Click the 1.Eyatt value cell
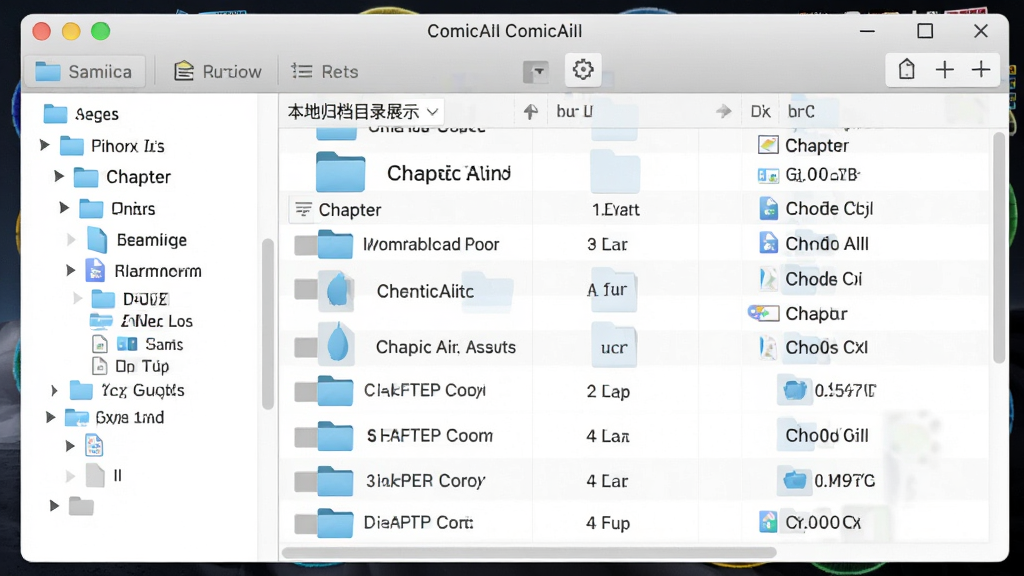1024x576 pixels. point(615,210)
